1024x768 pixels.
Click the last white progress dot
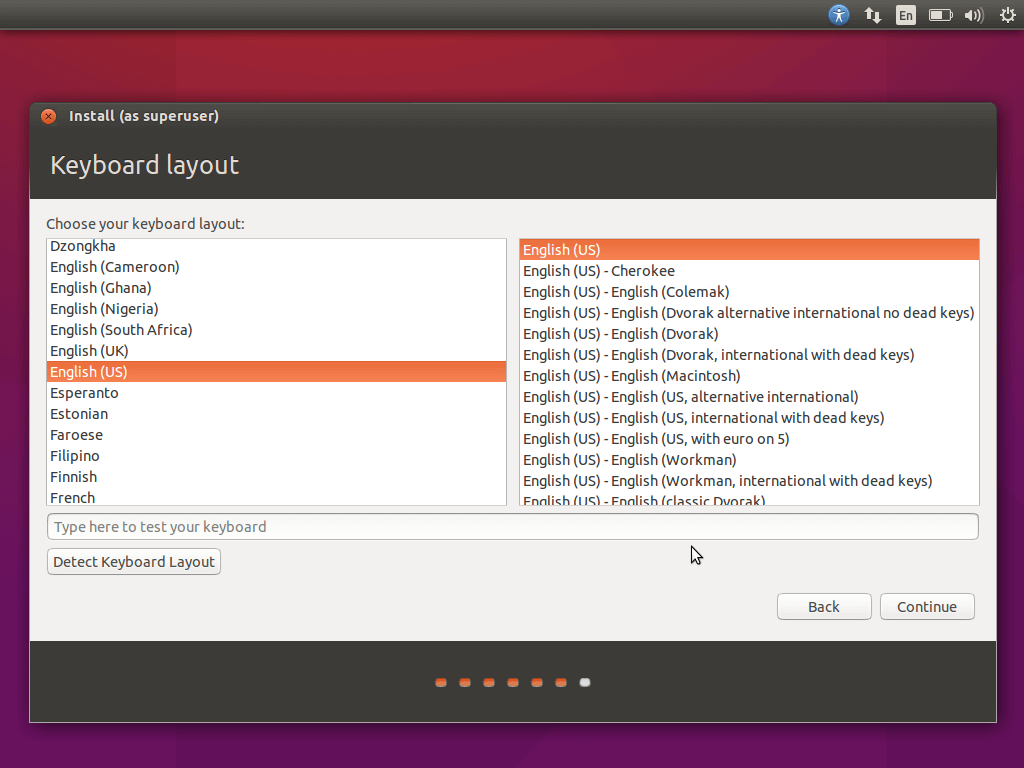click(585, 683)
